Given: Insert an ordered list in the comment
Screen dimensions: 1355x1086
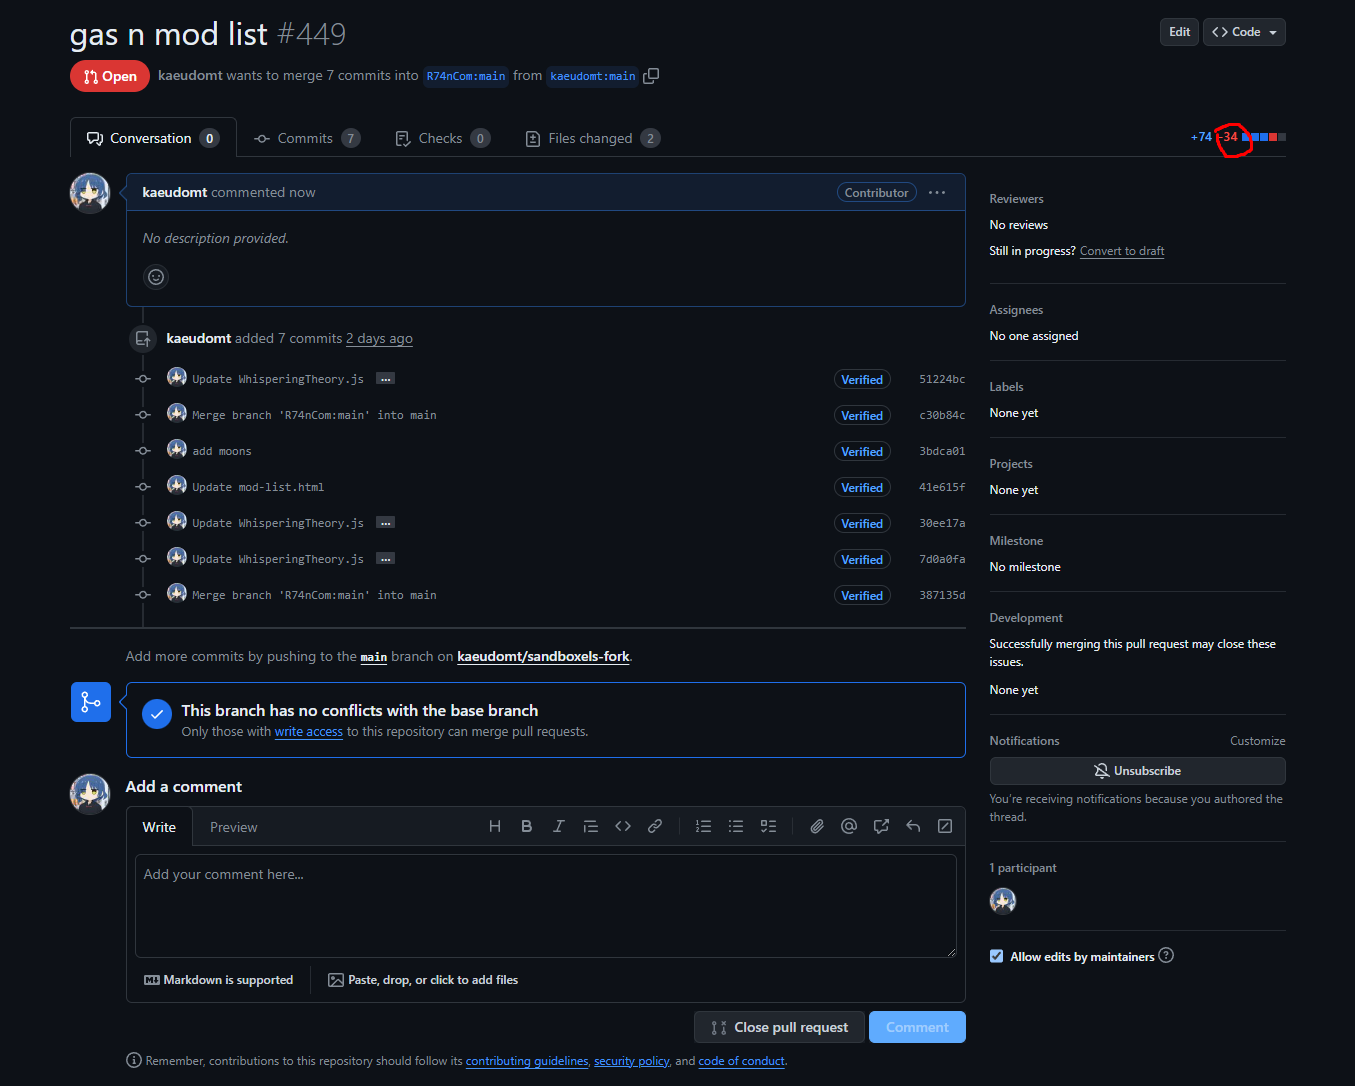Looking at the screenshot, I should point(703,826).
